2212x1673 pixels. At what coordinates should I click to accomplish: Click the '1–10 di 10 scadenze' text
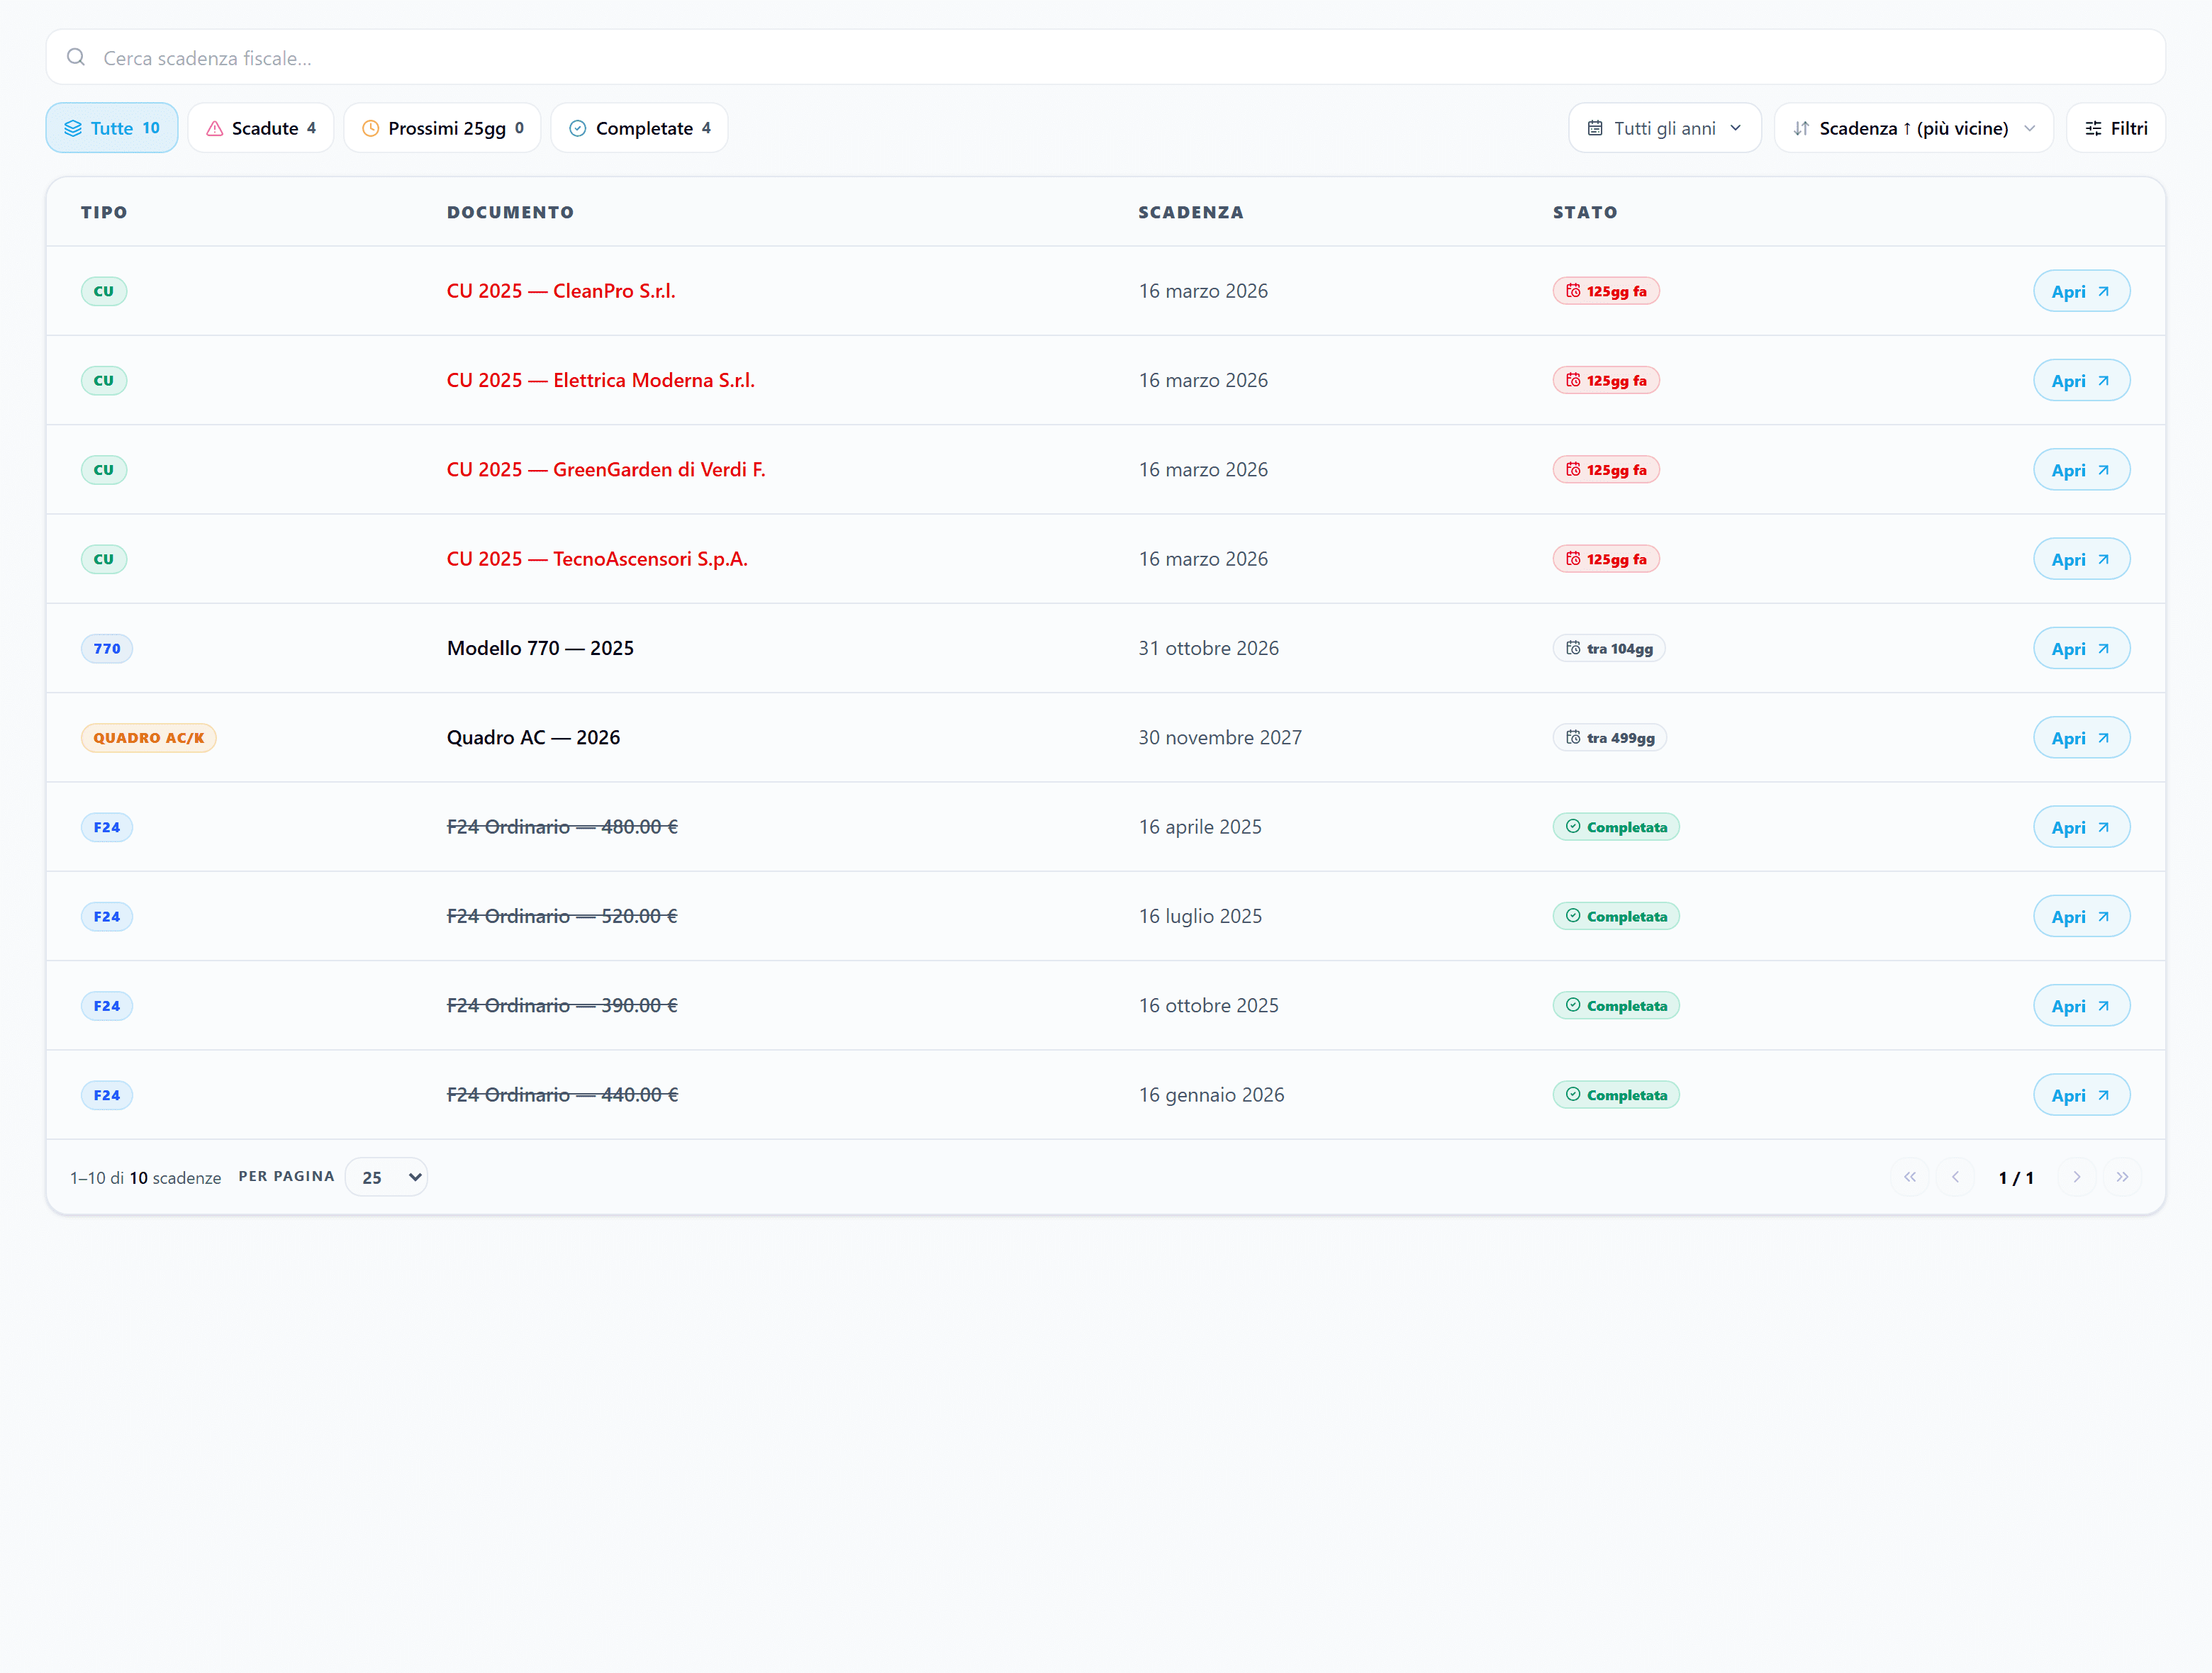[145, 1178]
